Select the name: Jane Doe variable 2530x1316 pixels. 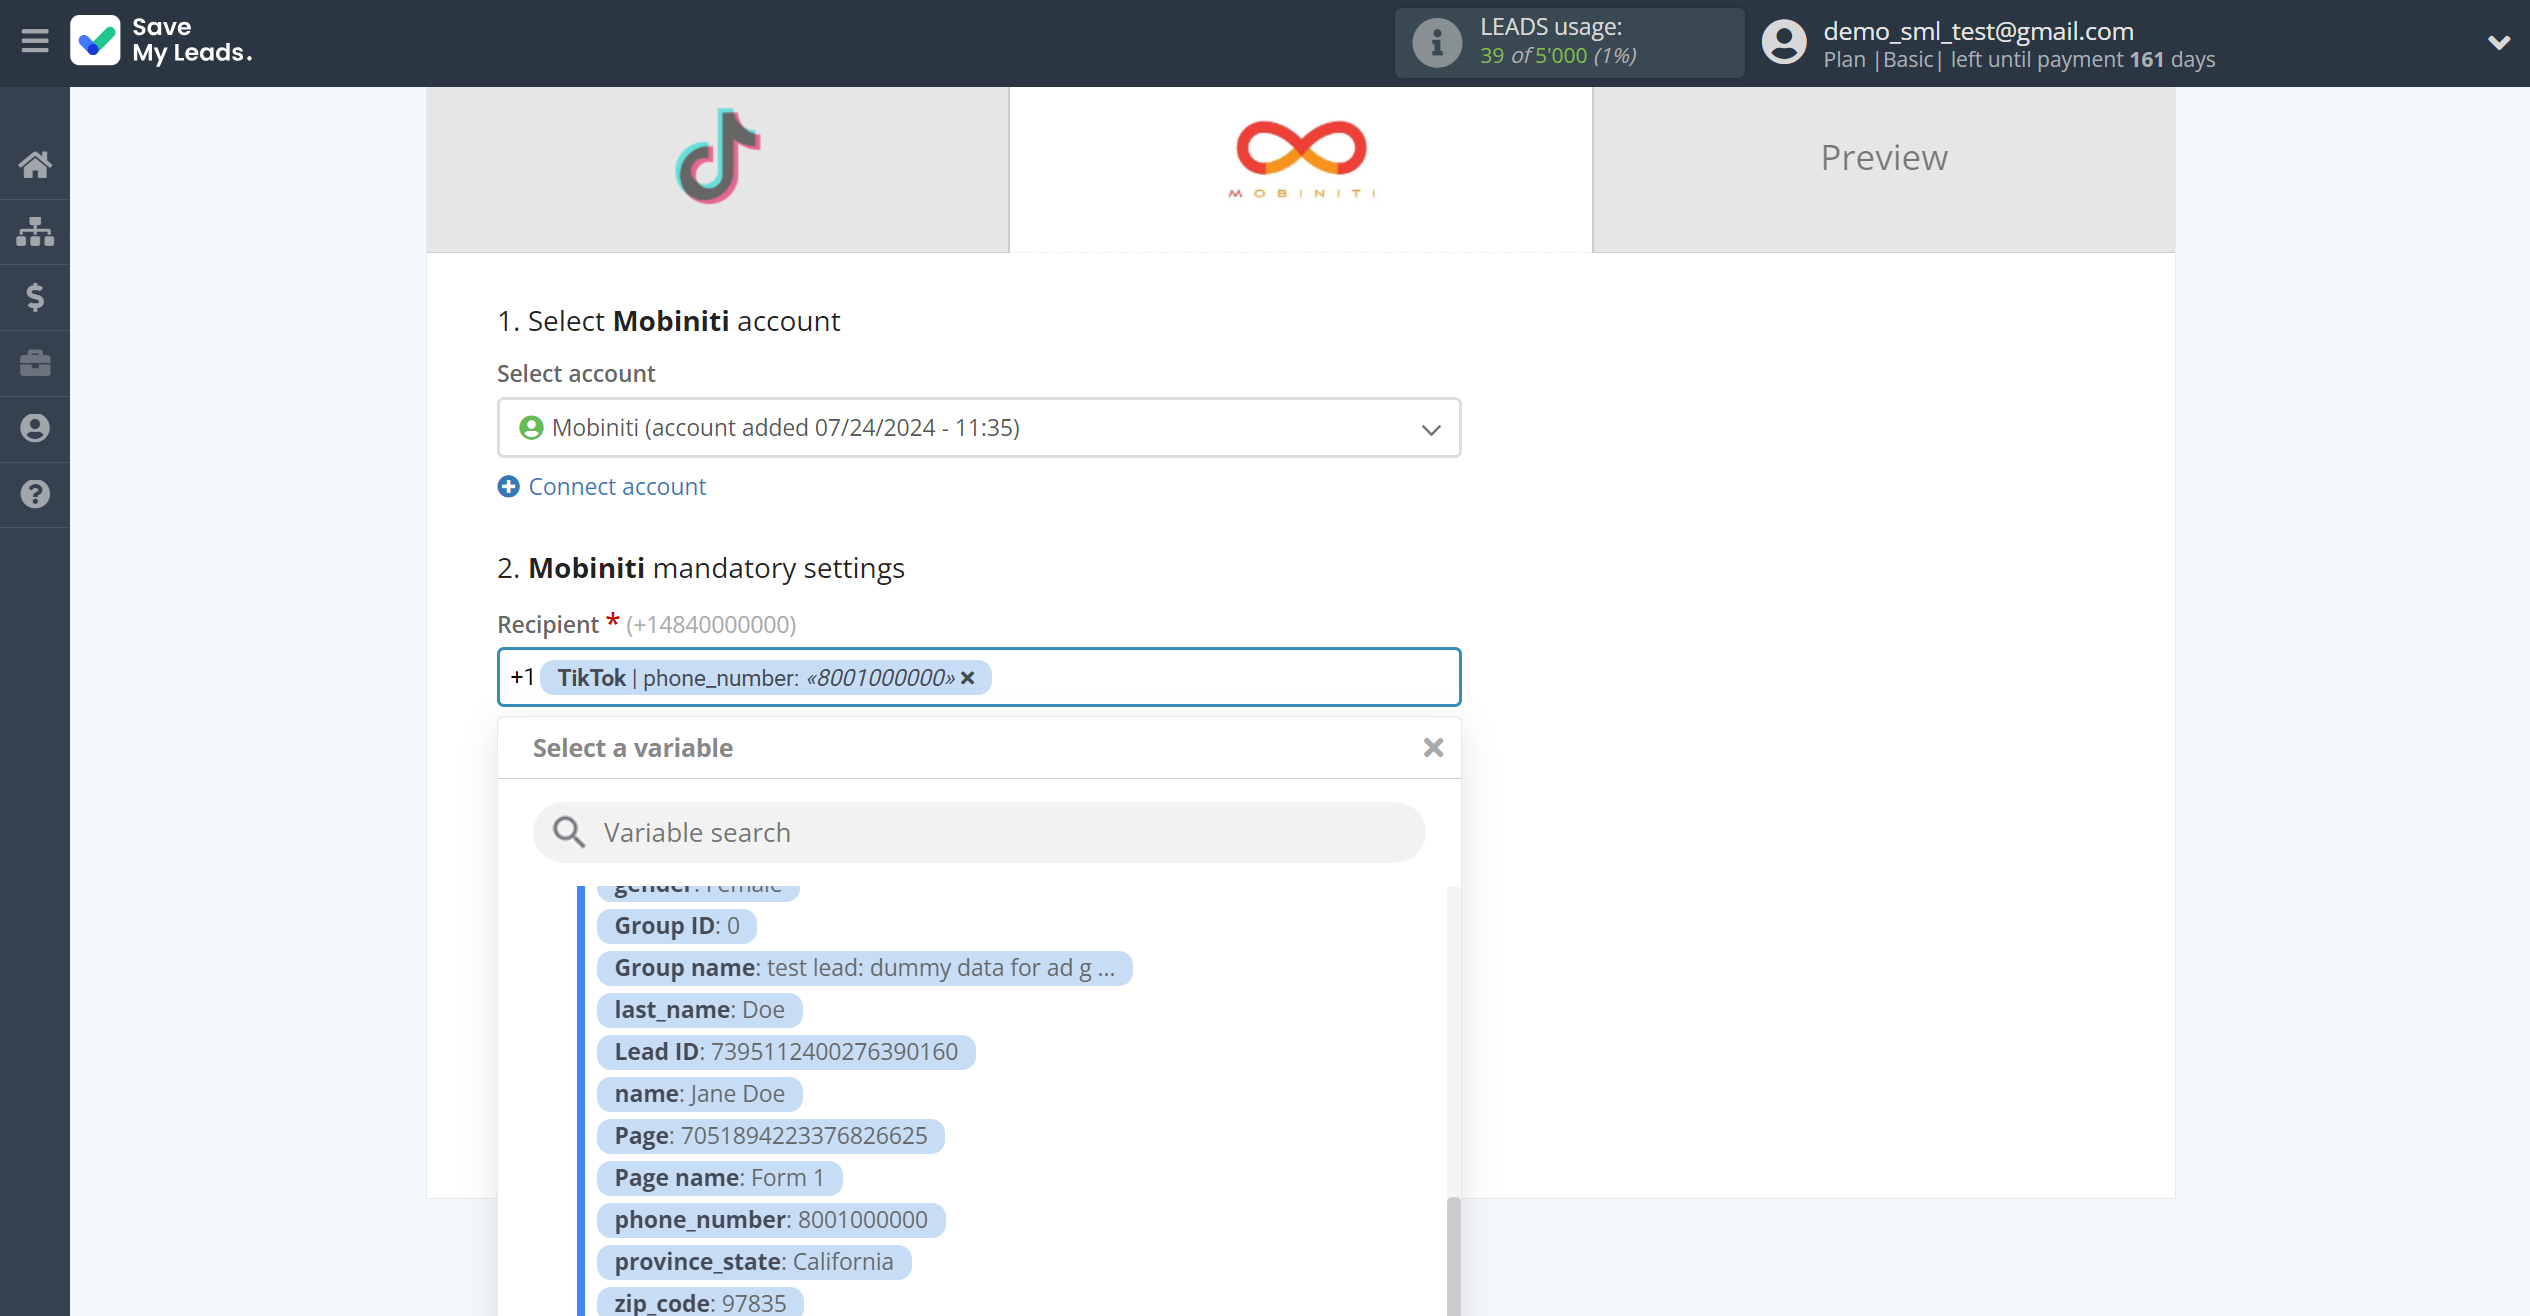pos(699,1094)
